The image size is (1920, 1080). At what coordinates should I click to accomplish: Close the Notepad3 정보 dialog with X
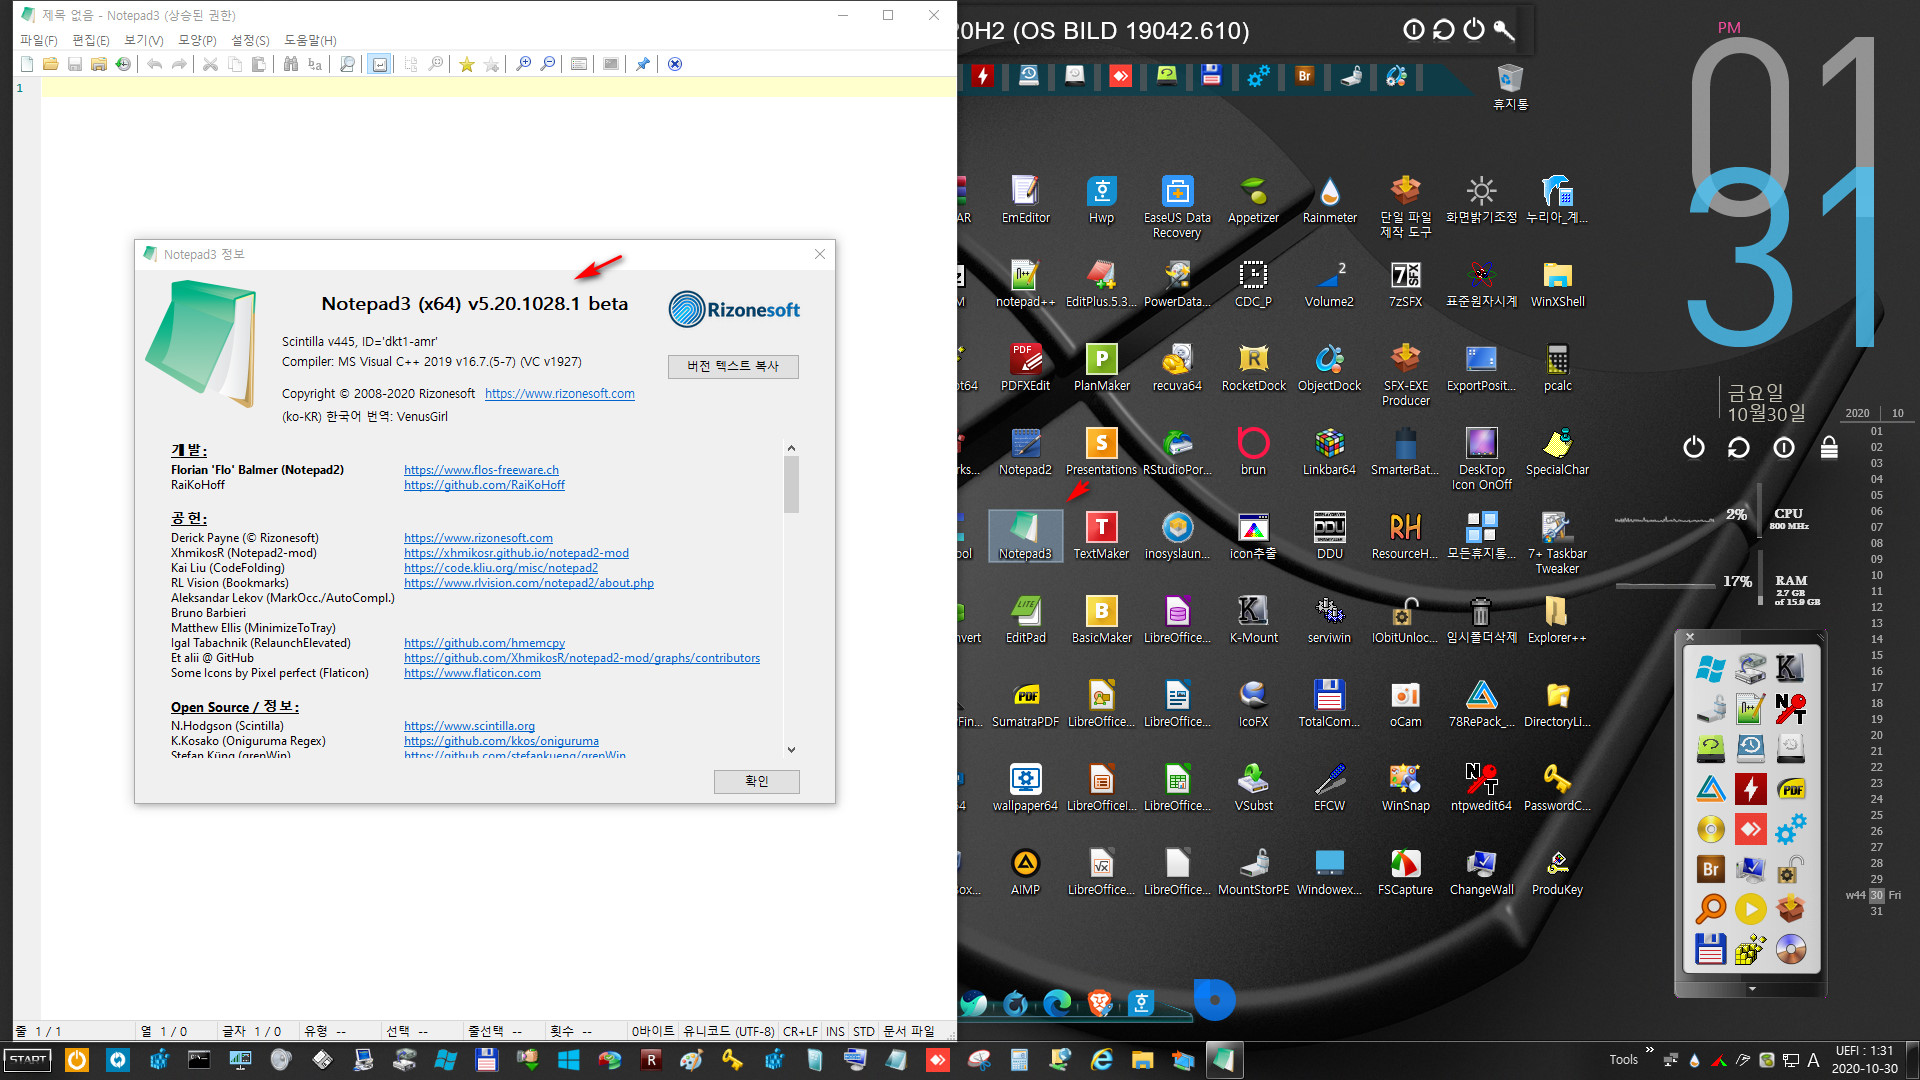pyautogui.click(x=820, y=254)
